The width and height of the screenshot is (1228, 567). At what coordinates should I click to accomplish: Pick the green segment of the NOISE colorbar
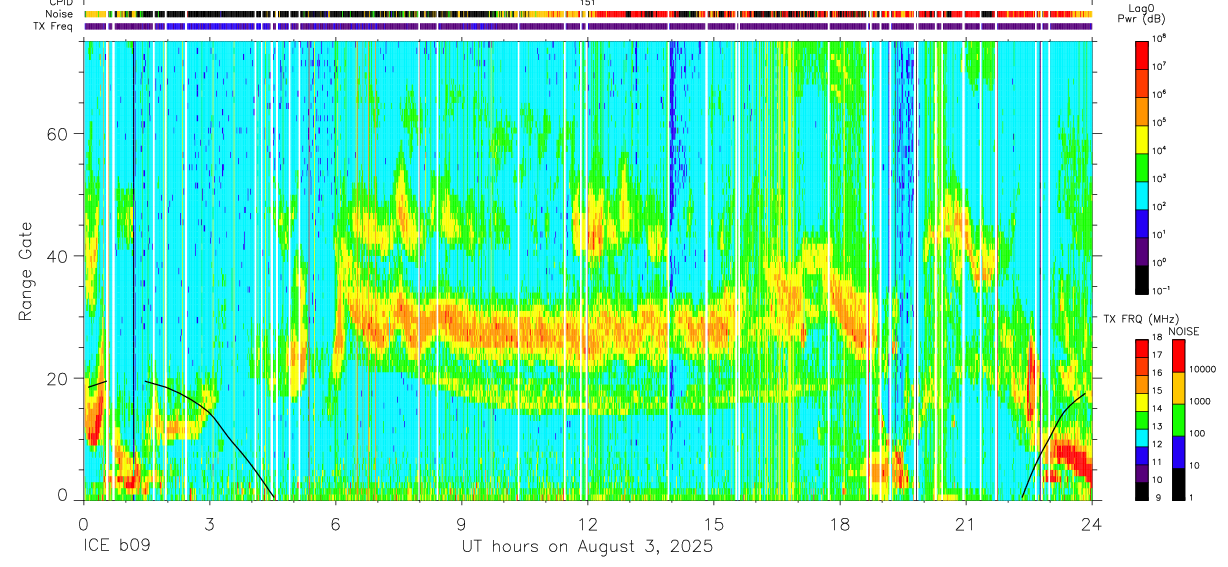click(x=1180, y=419)
